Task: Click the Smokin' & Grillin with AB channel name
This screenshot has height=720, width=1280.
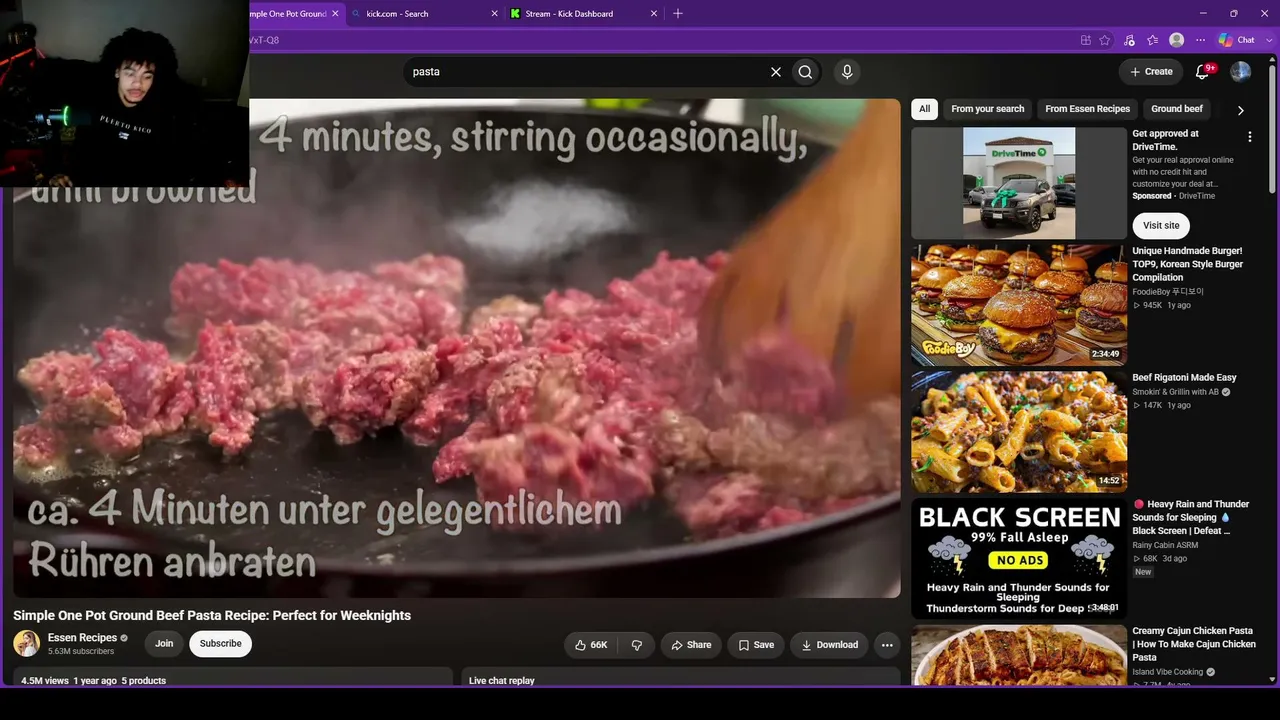Action: click(x=1175, y=392)
